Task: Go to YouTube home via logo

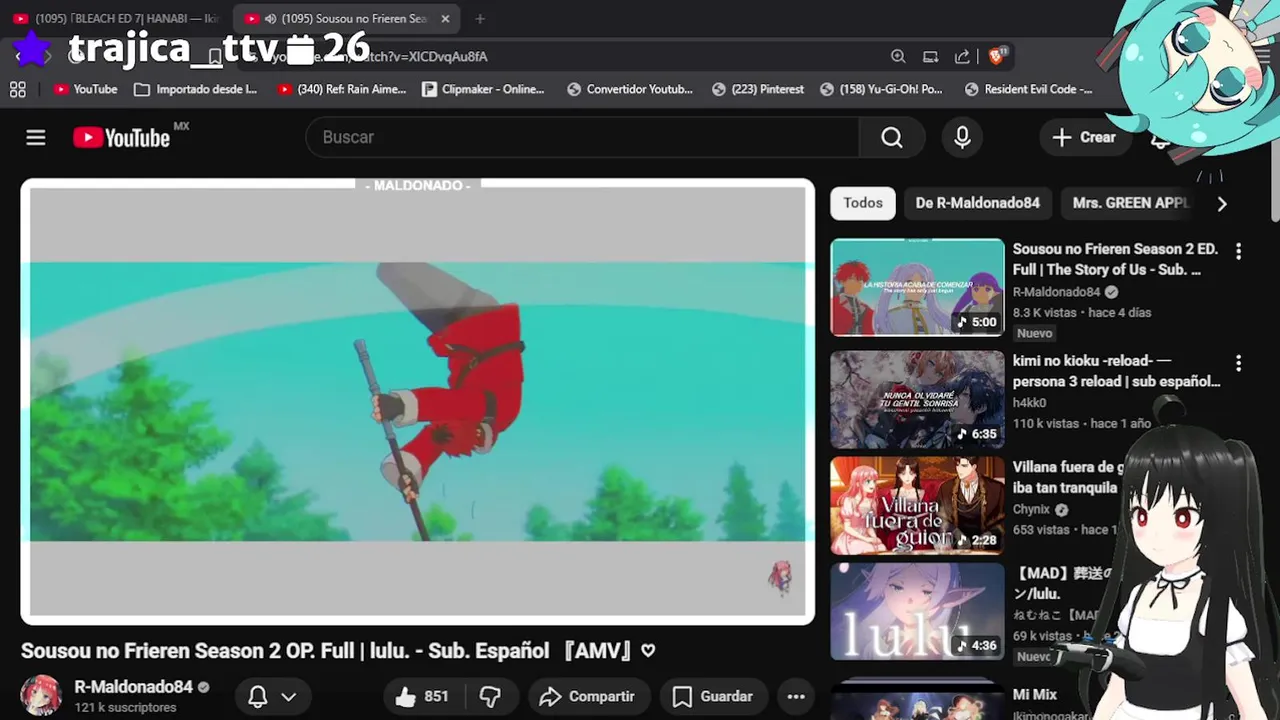Action: (x=122, y=138)
